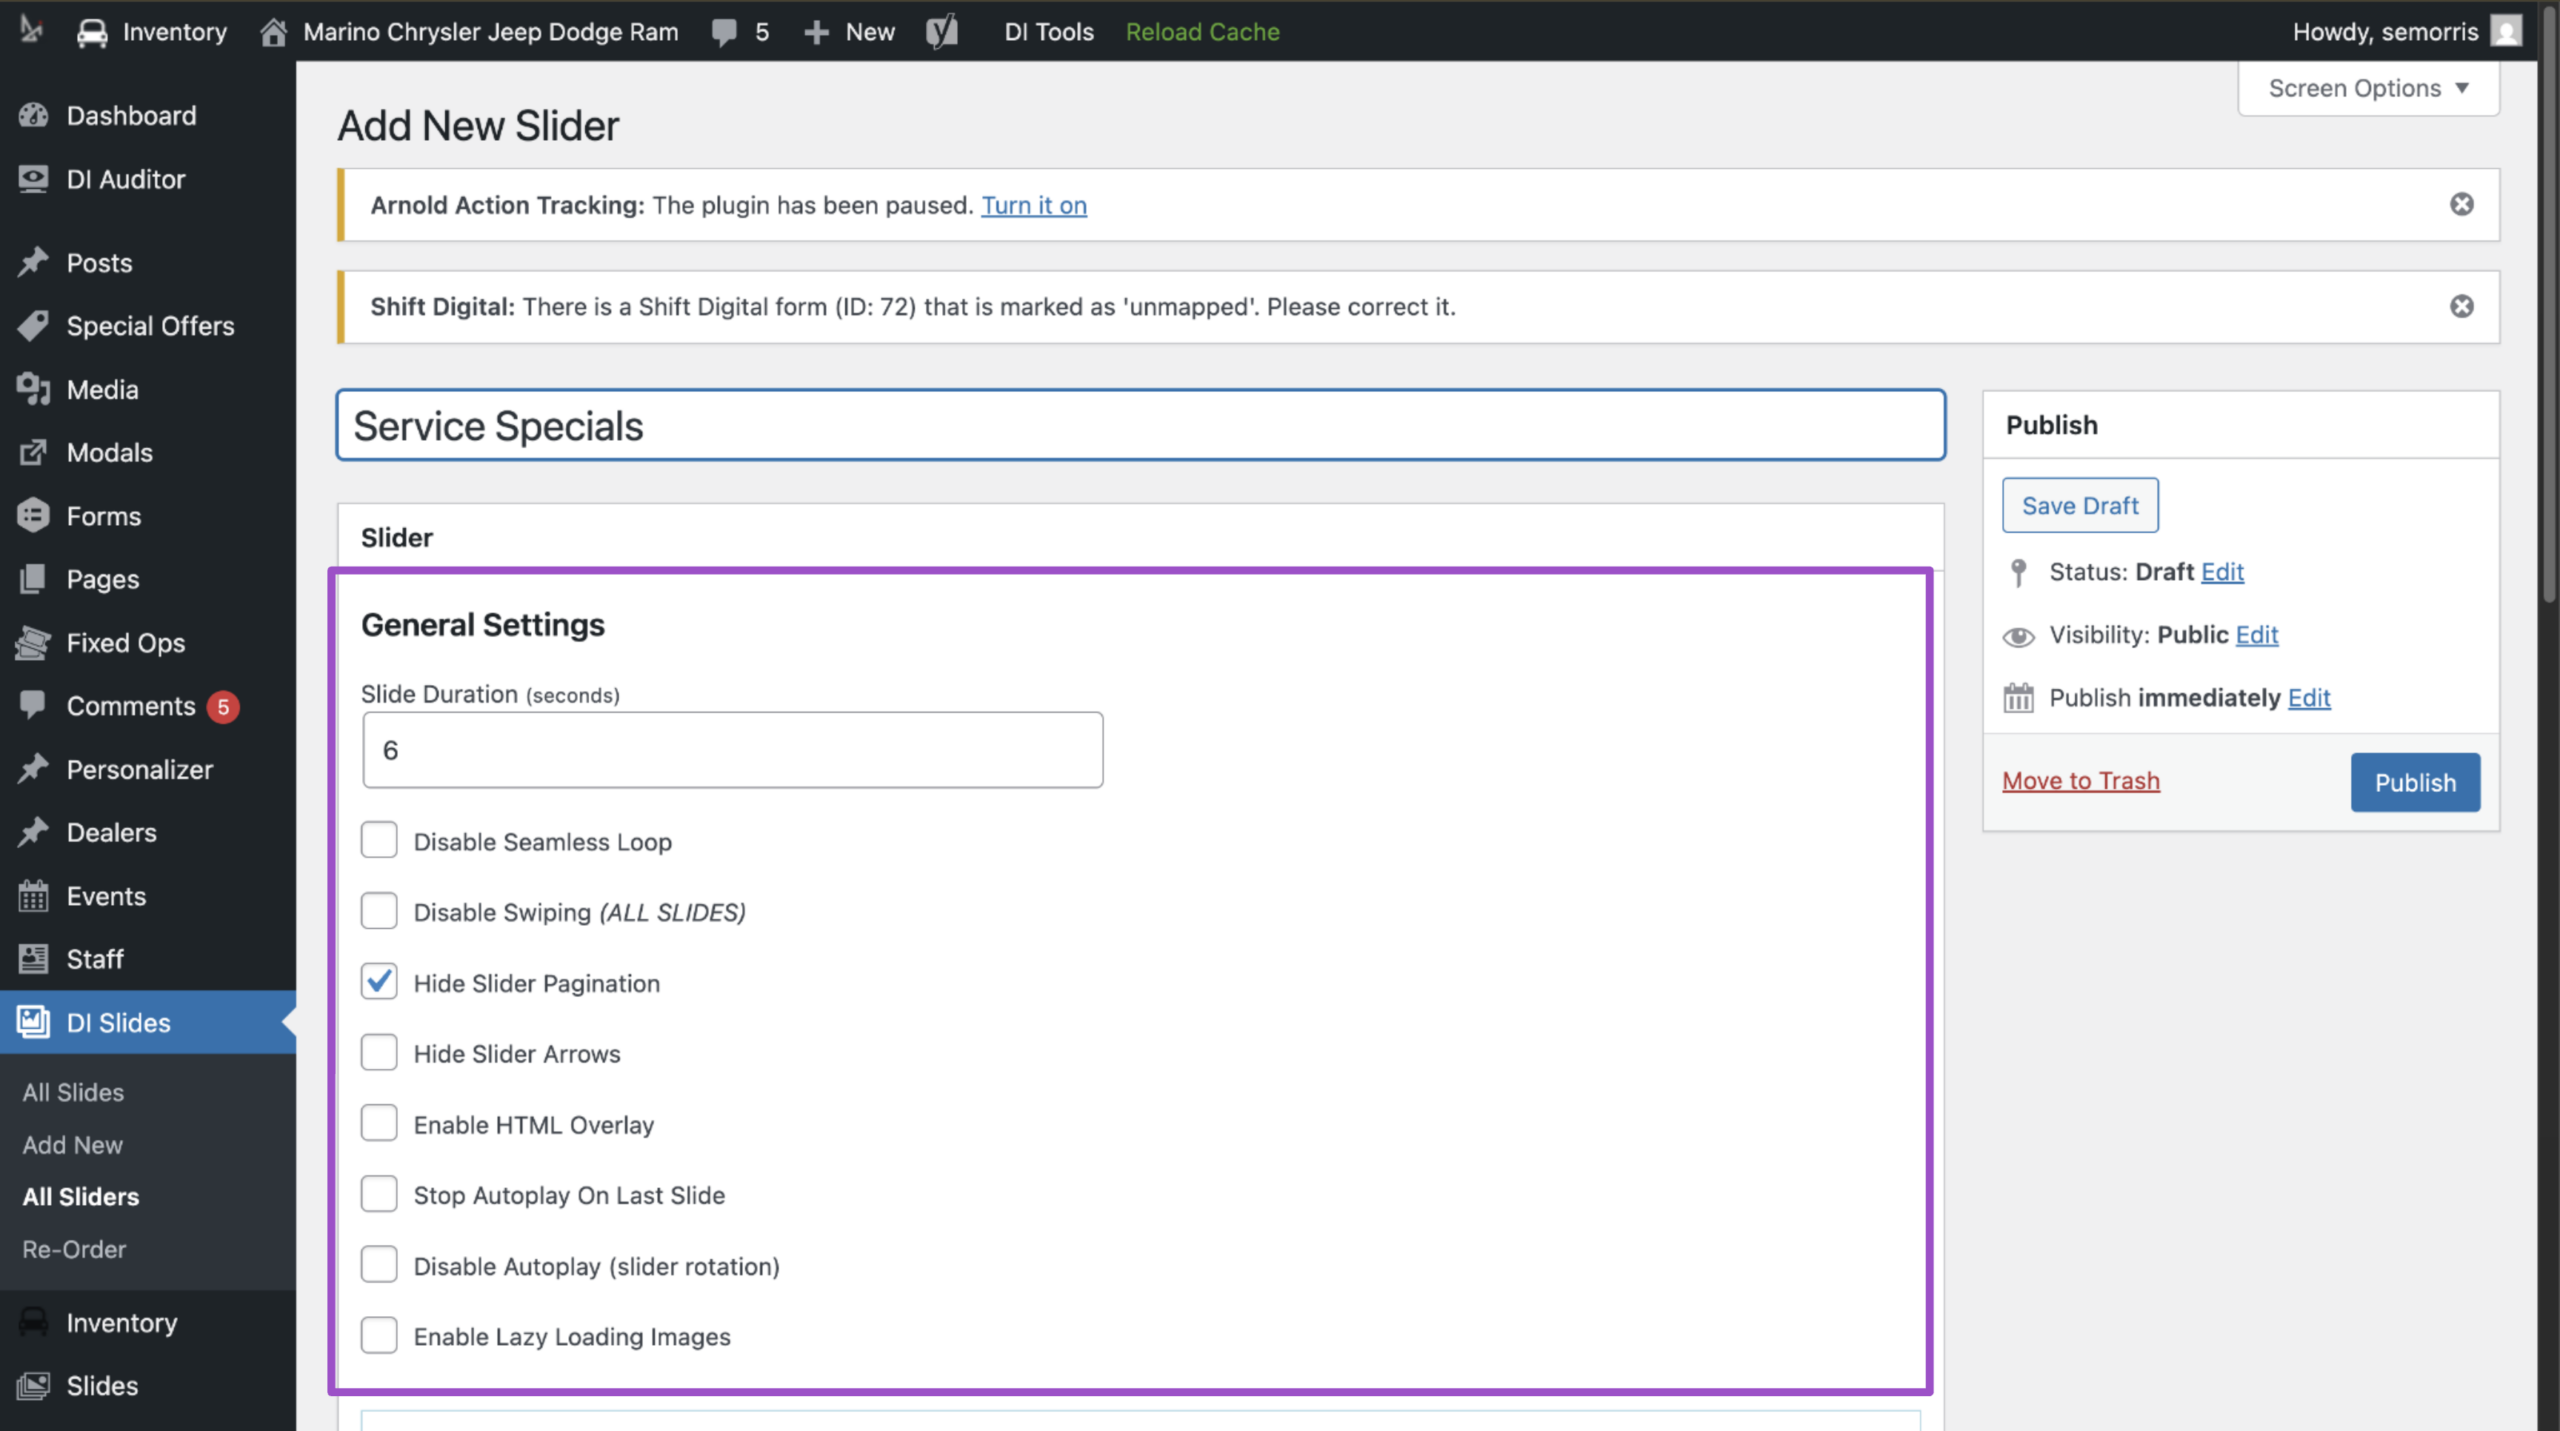Click the Inventory car icon in sidebar

(x=33, y=1322)
